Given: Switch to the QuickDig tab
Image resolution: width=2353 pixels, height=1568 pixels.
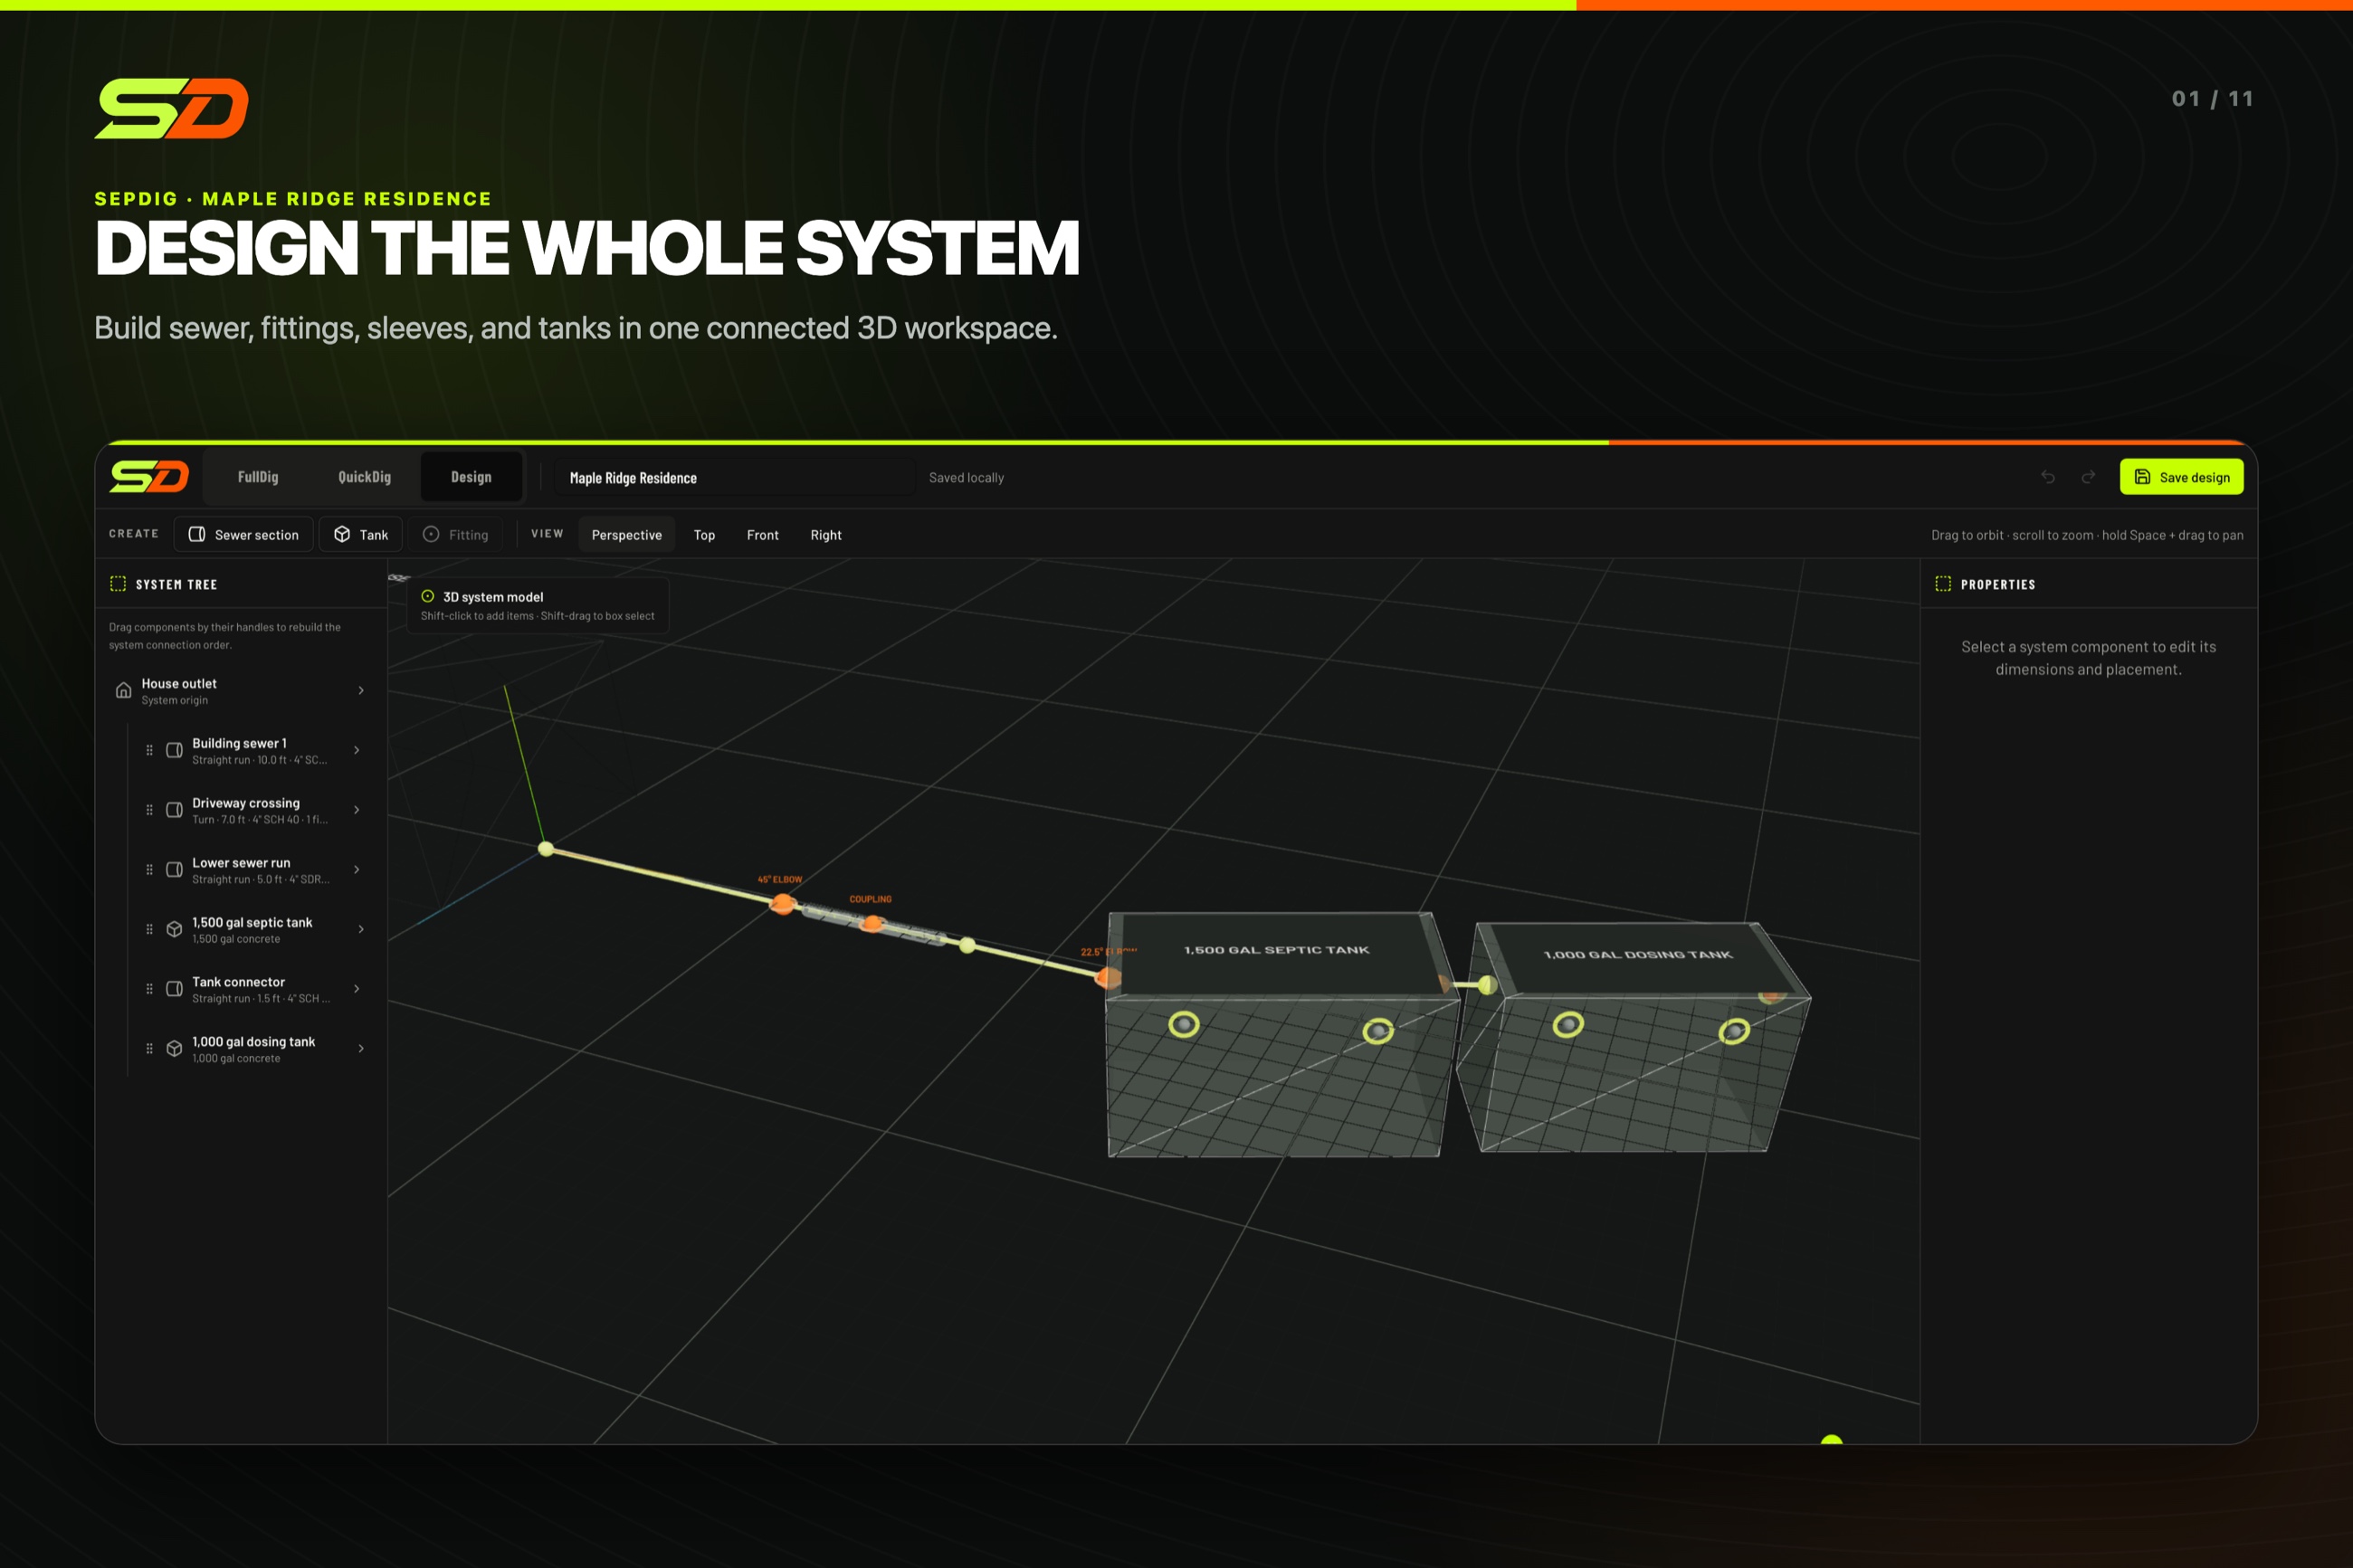Looking at the screenshot, I should click(x=365, y=477).
